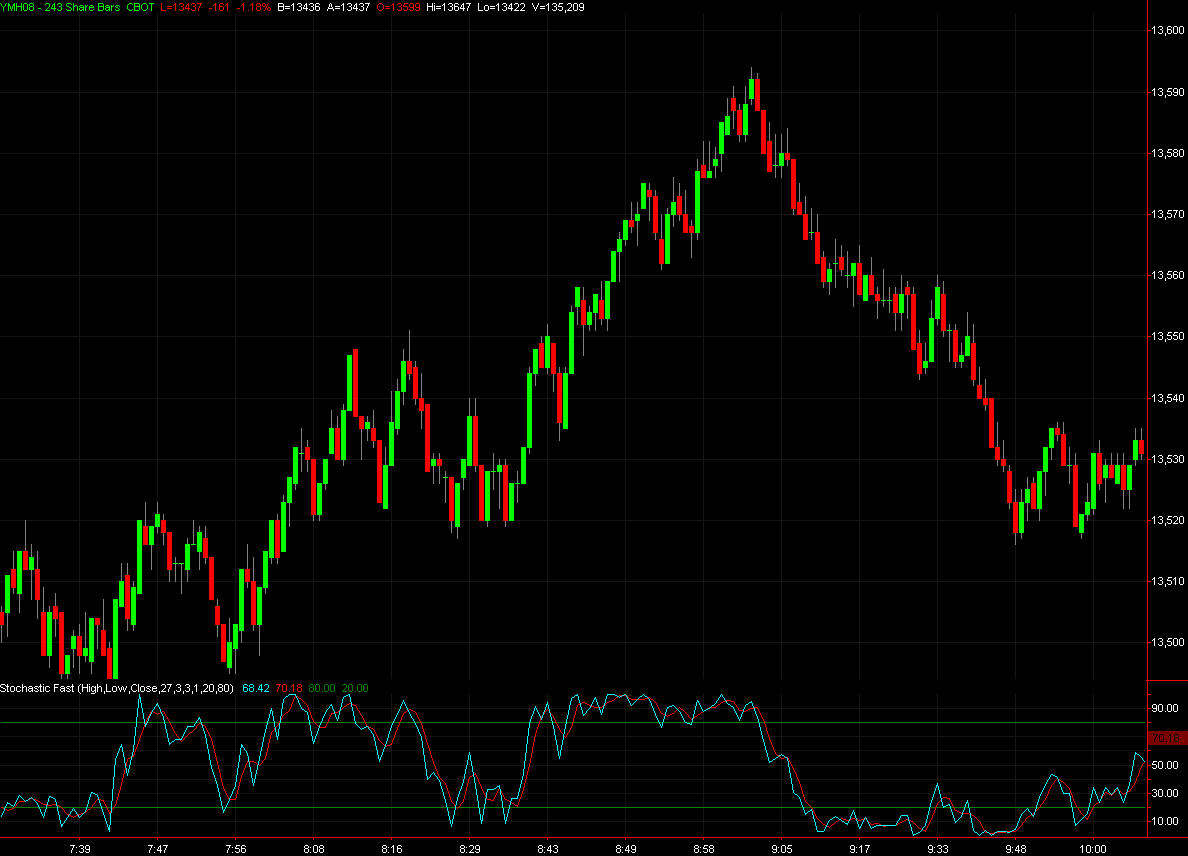This screenshot has height=856, width=1188.
Task: Click the 13,590 price axis label
Action: pos(1168,92)
